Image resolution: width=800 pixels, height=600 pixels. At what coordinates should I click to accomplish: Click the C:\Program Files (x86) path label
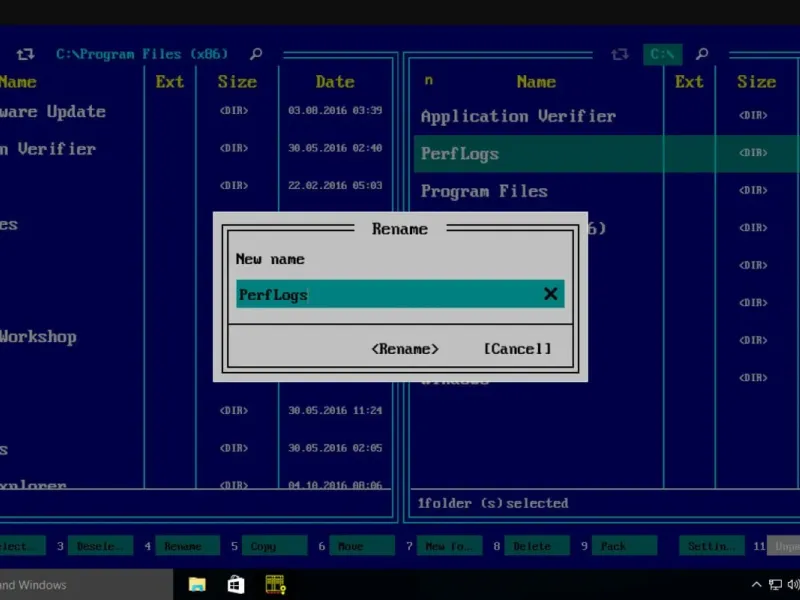click(142, 54)
